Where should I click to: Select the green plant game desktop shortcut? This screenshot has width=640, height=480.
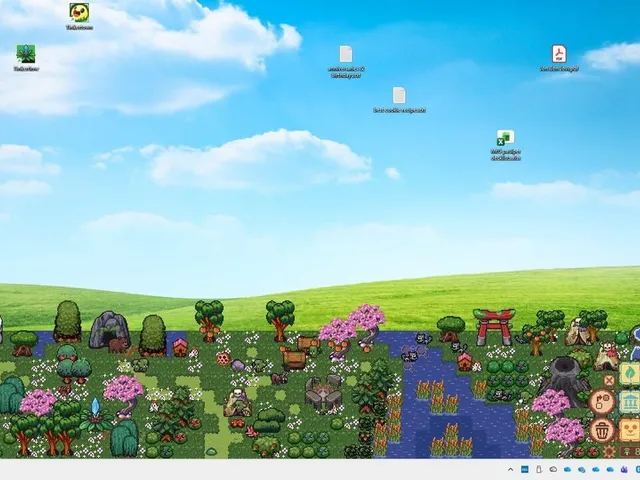(x=26, y=58)
